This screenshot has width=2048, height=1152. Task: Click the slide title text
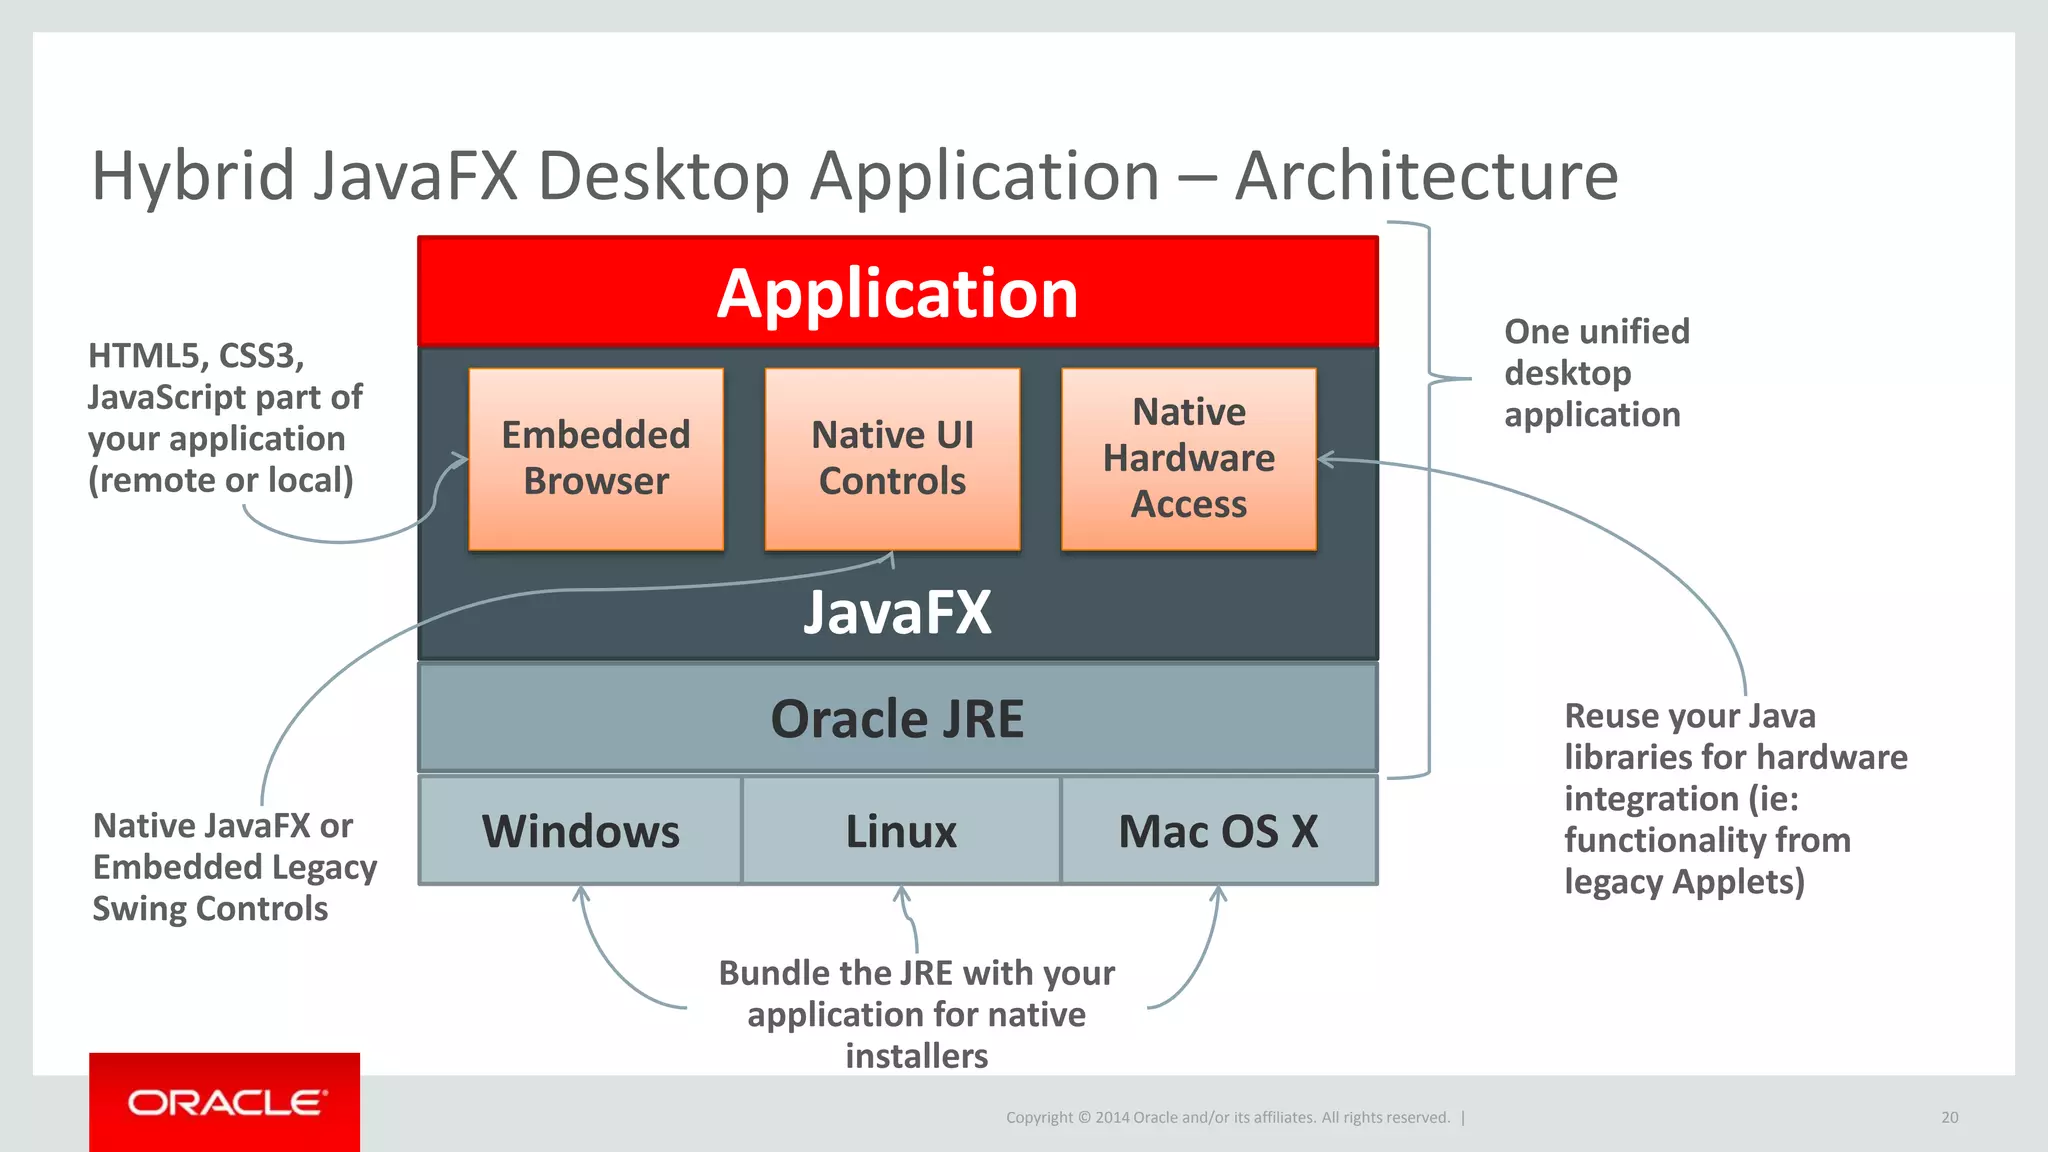tap(854, 176)
